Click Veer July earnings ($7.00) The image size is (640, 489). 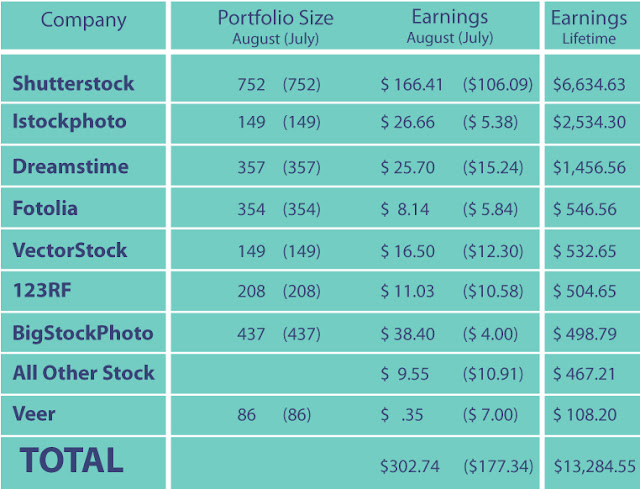(490, 415)
